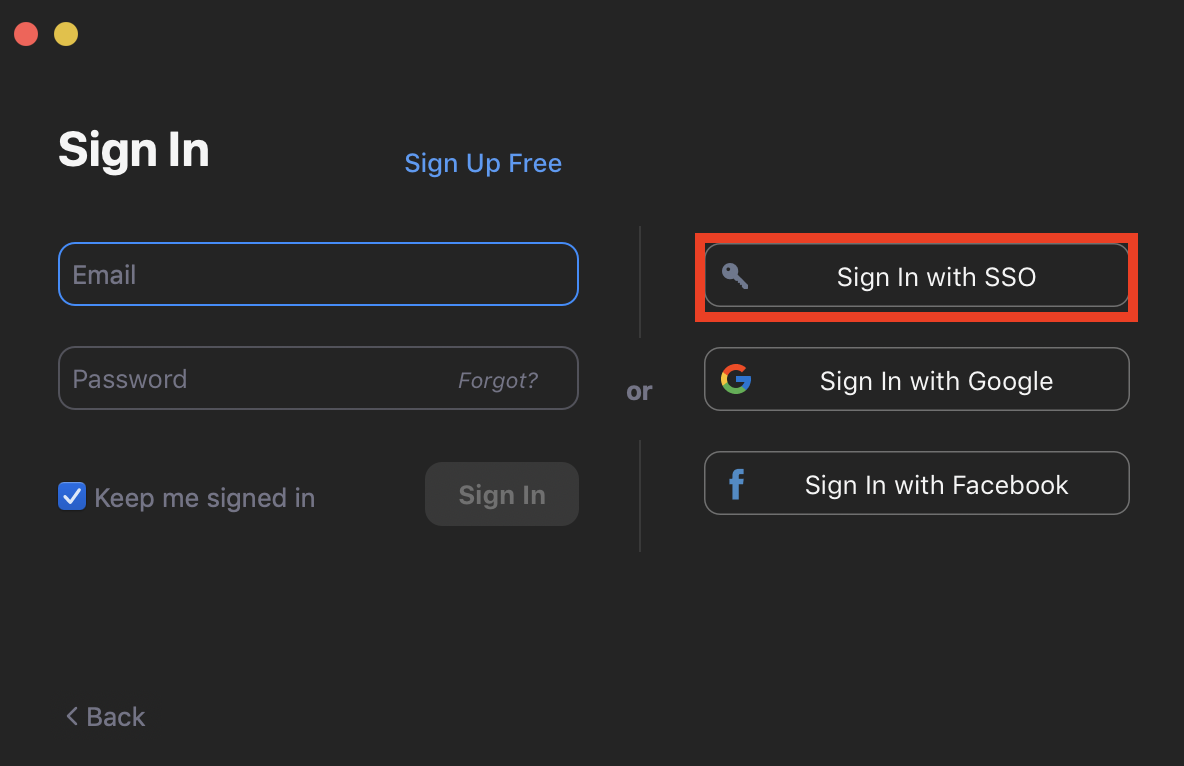
Task: Select the Google "G" logo icon
Action: [736, 380]
